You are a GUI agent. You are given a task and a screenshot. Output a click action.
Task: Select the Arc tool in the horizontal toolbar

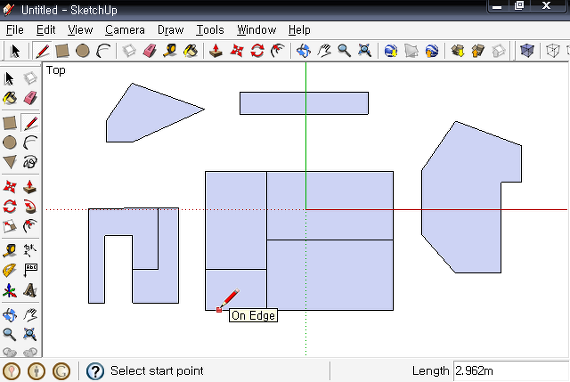click(103, 51)
